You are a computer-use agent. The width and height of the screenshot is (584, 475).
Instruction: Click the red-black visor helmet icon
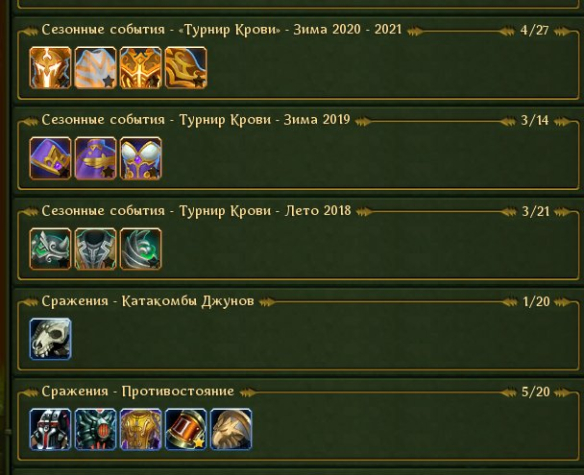[50, 429]
